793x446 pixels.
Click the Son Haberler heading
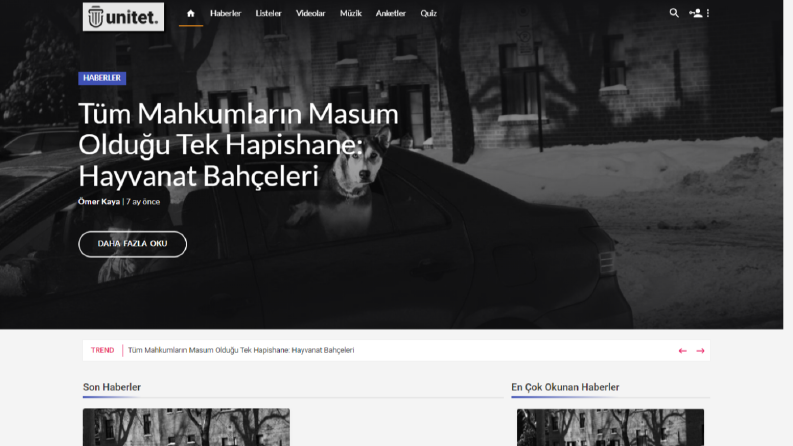[x=112, y=387]
